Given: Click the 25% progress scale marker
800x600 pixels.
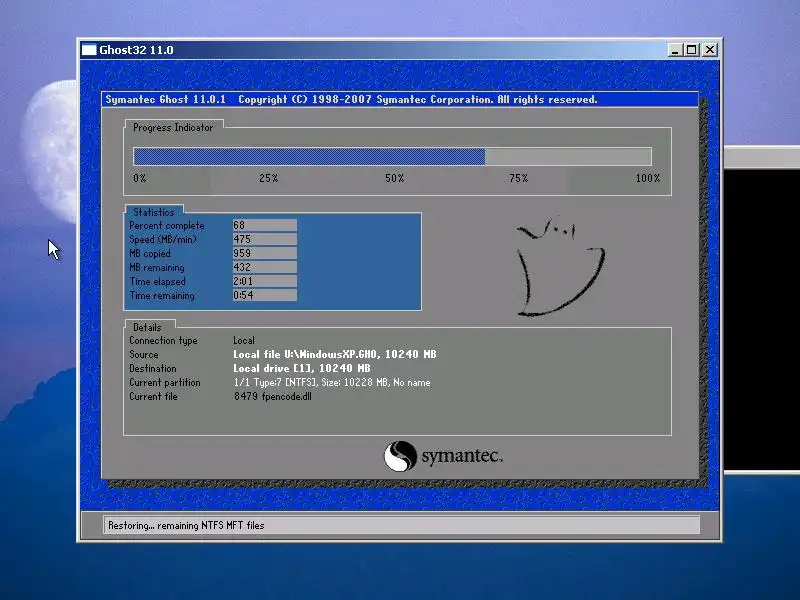Looking at the screenshot, I should pos(268,178).
